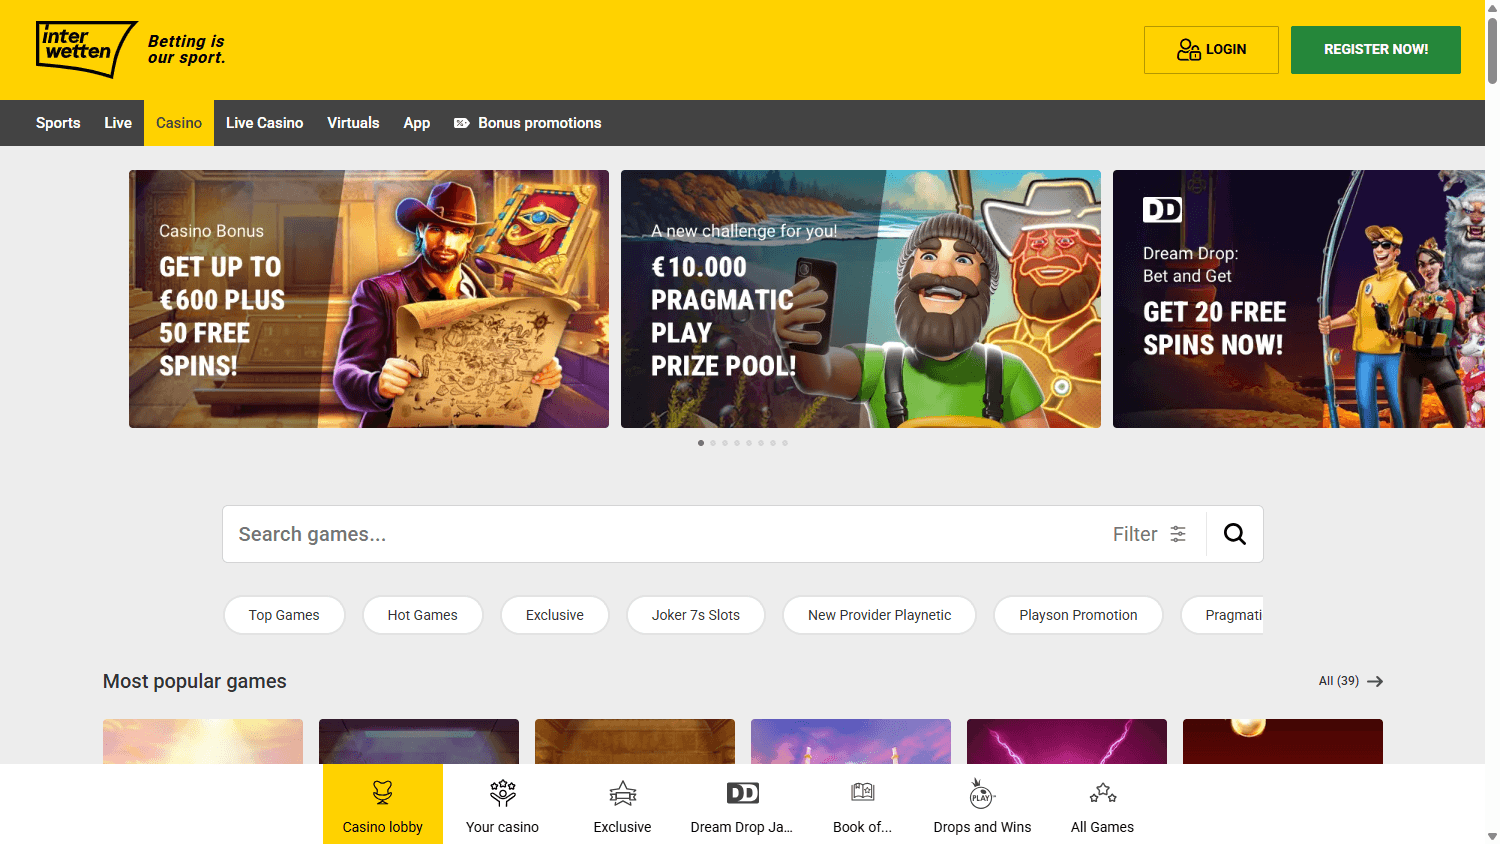Click the Most popular games heading

pos(195,681)
